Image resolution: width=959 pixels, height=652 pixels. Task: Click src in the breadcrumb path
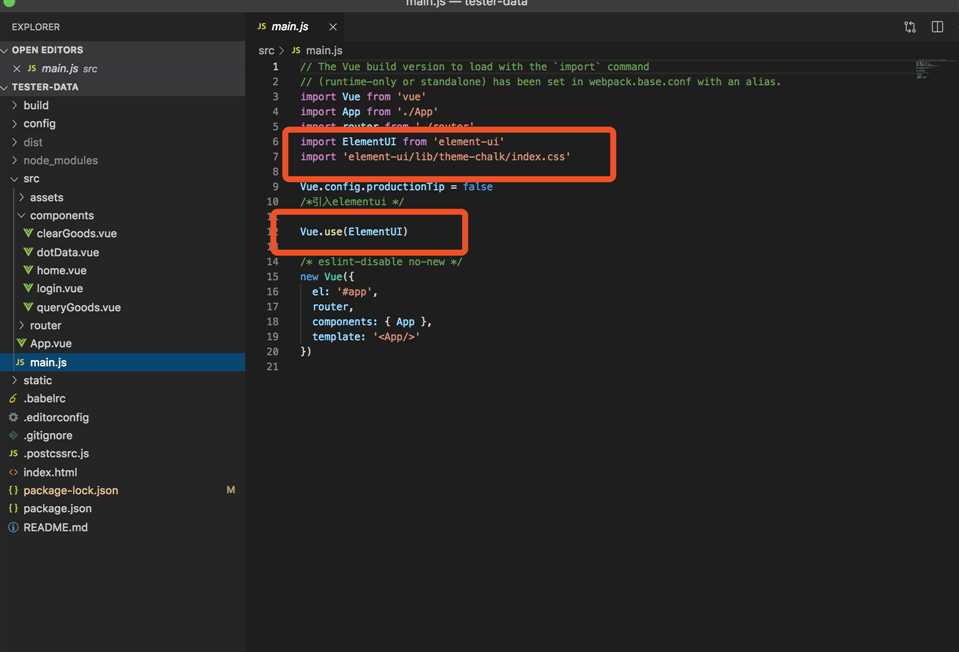pos(266,51)
